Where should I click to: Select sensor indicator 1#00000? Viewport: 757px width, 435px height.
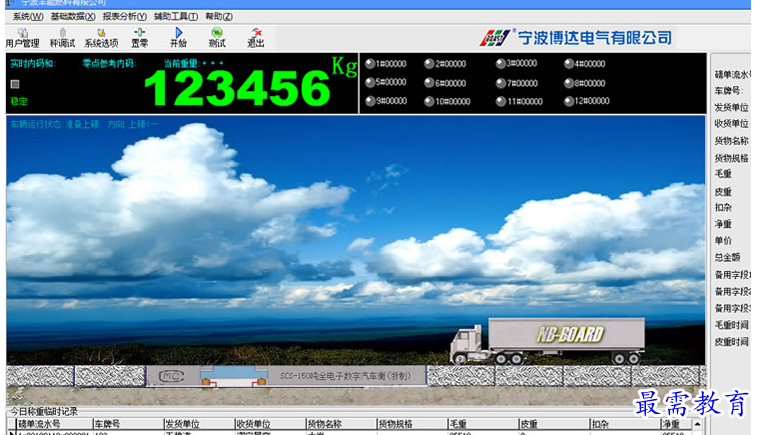pos(386,64)
